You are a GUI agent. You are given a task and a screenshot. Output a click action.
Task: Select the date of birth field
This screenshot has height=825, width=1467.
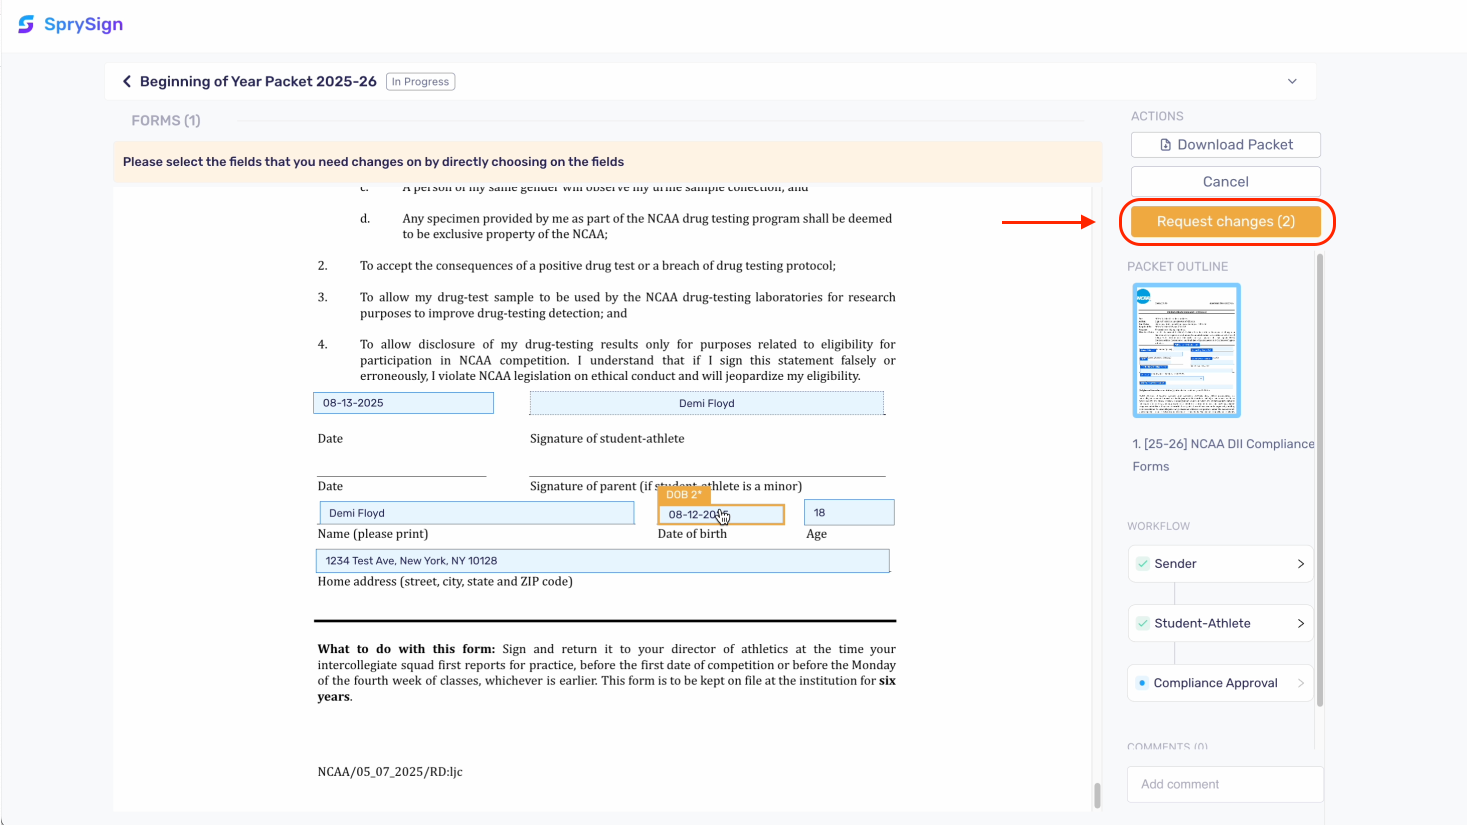click(x=721, y=514)
